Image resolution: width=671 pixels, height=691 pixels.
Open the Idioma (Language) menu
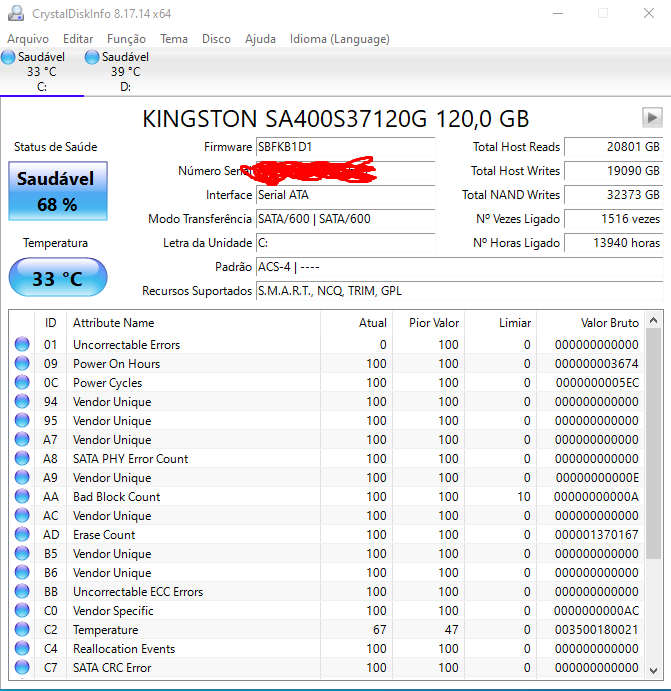340,39
